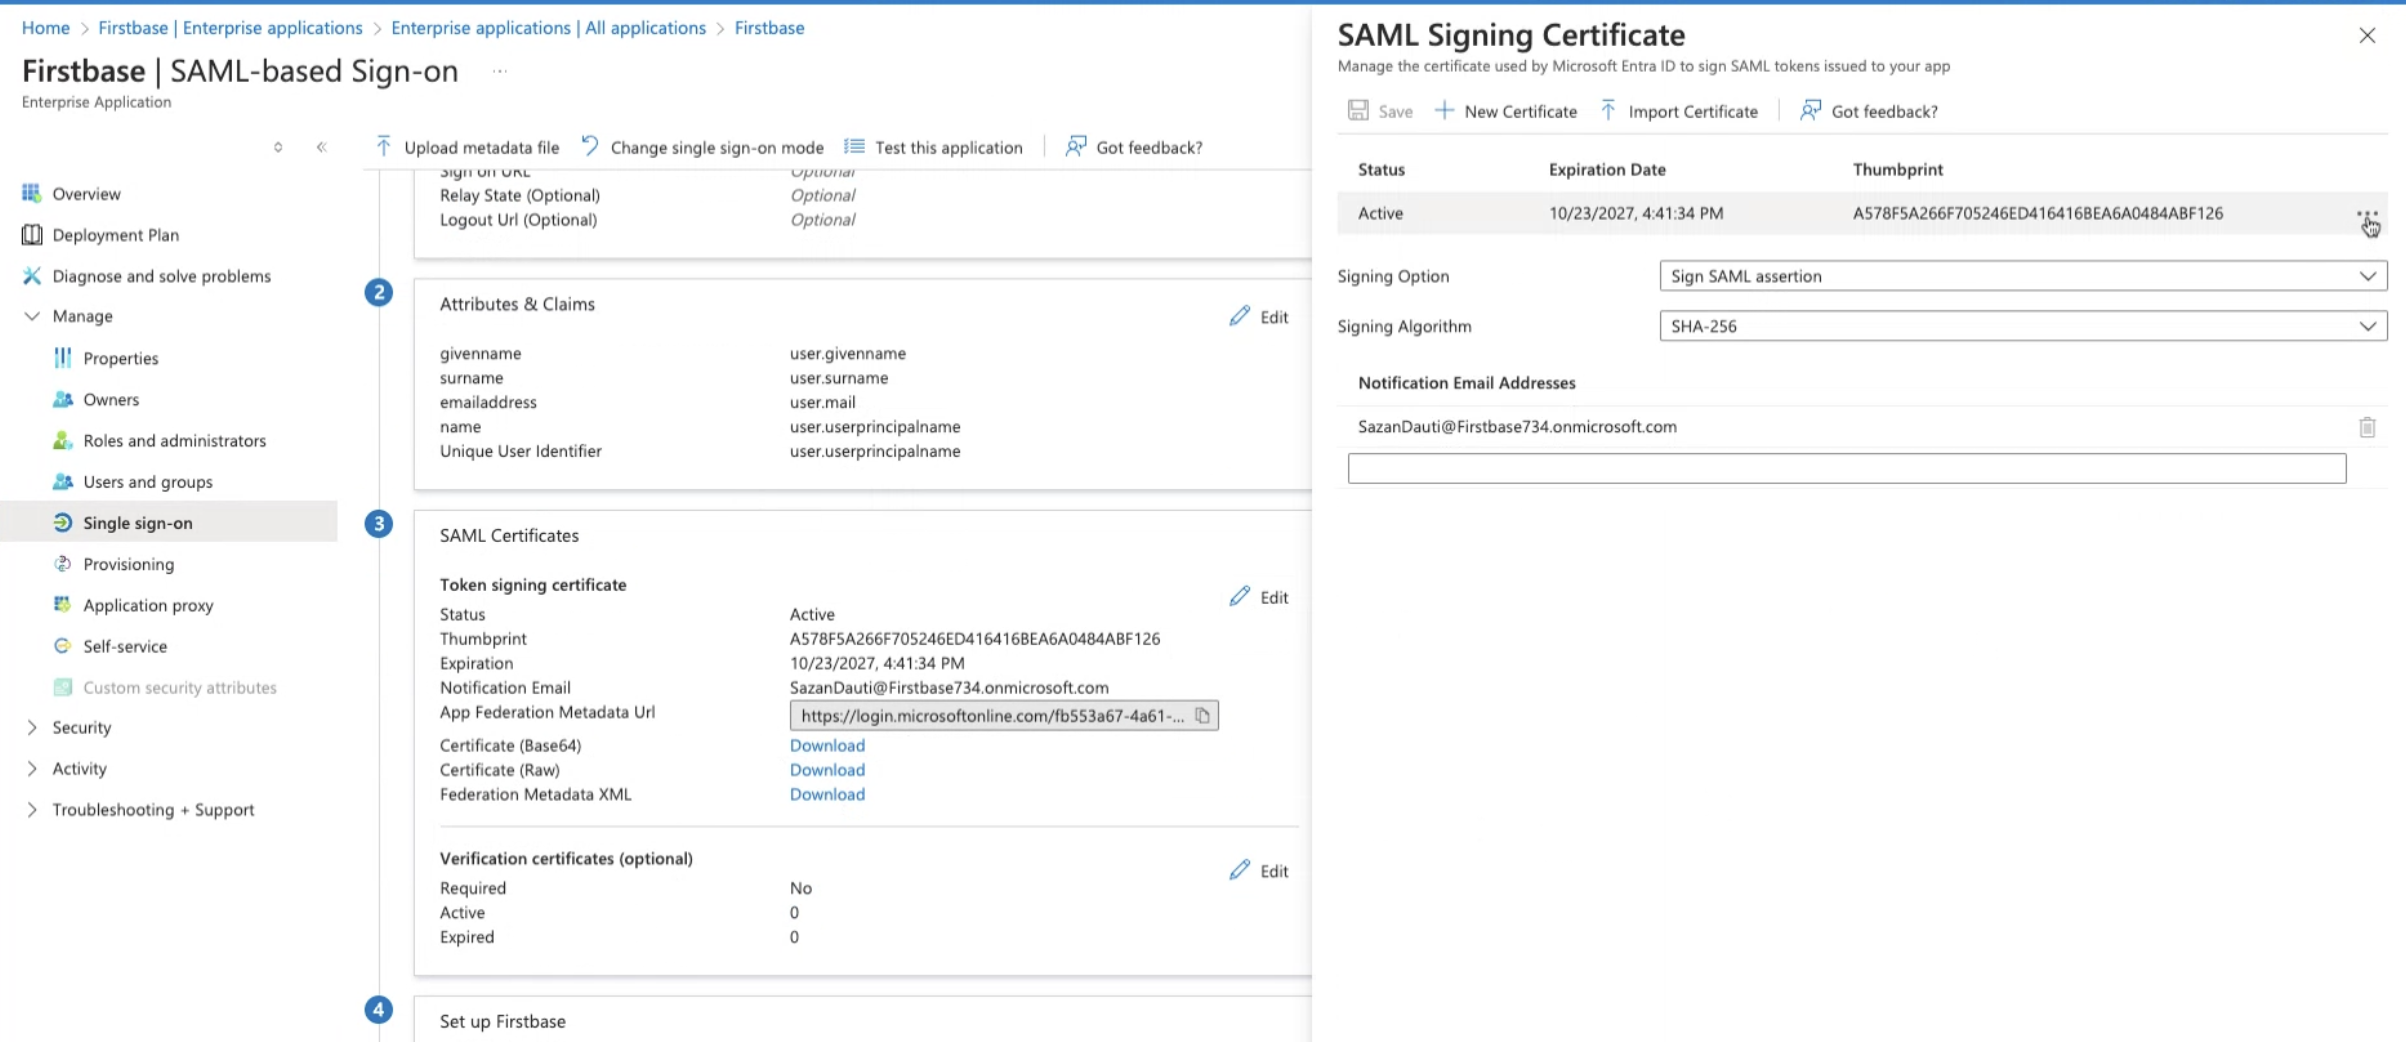Click the pencil icon for Verification certificates
The image size is (2406, 1042).
pyautogui.click(x=1239, y=870)
